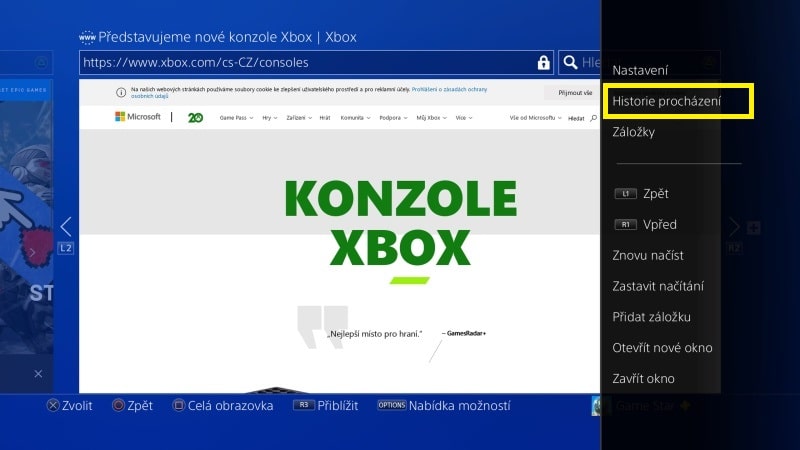The image size is (800, 450).
Task: Select Historie procházení menu entry
Action: [678, 102]
